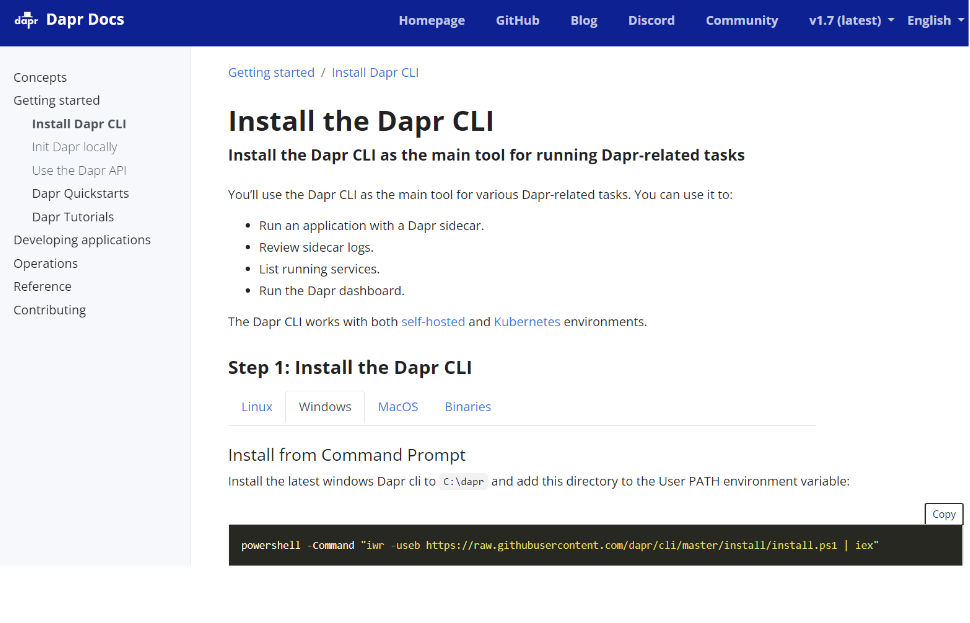Select Install Dapr CLI sidebar entry
Image resolution: width=970 pixels, height=623 pixels.
tap(79, 124)
